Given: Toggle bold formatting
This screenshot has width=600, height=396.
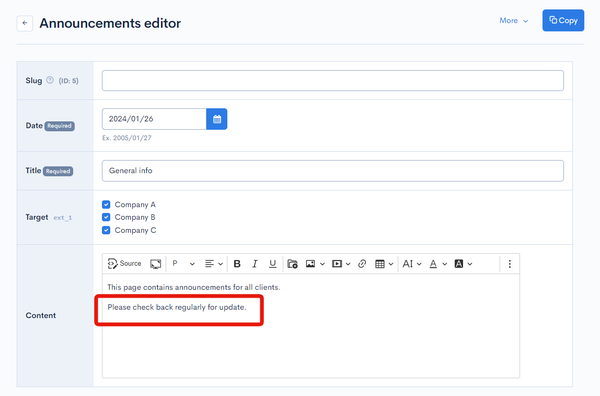Looking at the screenshot, I should 237,264.
